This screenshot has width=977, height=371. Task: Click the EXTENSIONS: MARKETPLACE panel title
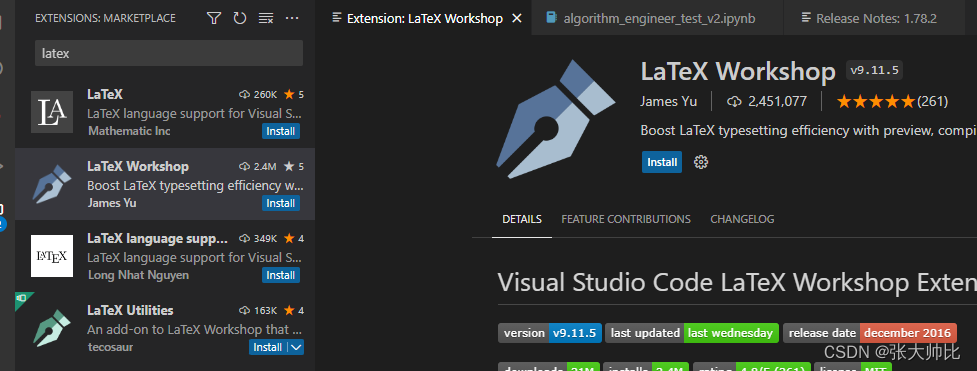(105, 18)
